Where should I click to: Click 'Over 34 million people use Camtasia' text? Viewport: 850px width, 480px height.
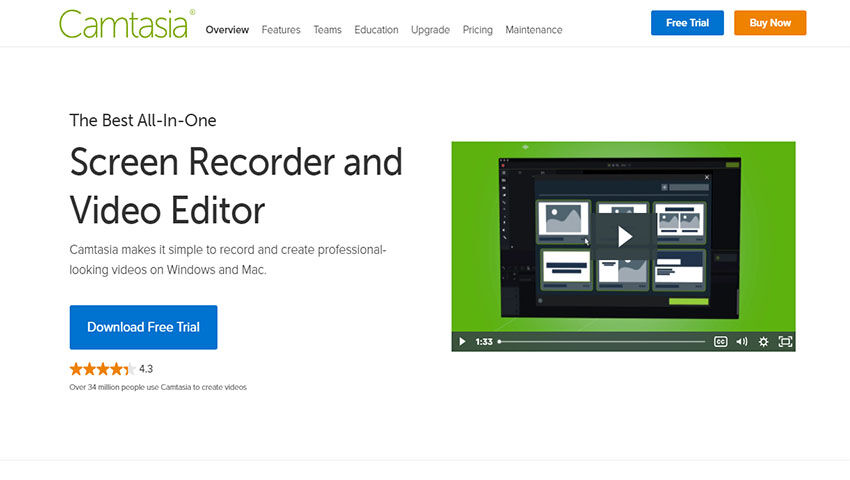pos(158,387)
